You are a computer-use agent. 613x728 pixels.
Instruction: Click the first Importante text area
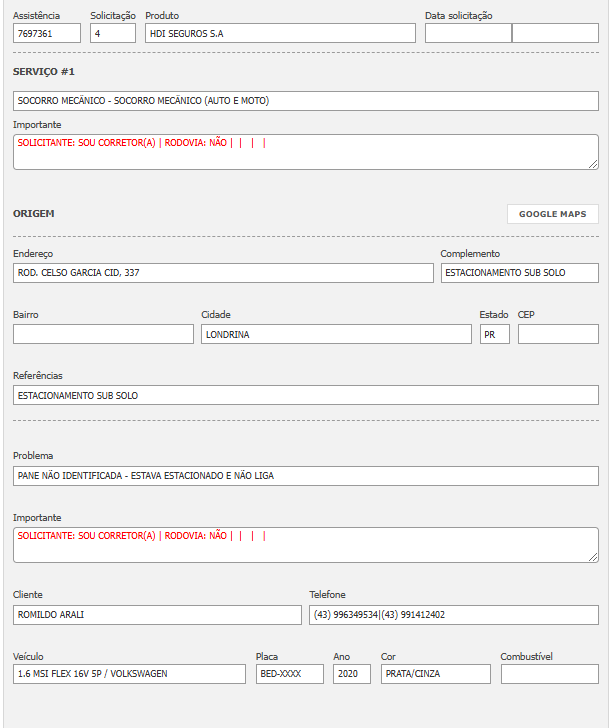point(305,152)
